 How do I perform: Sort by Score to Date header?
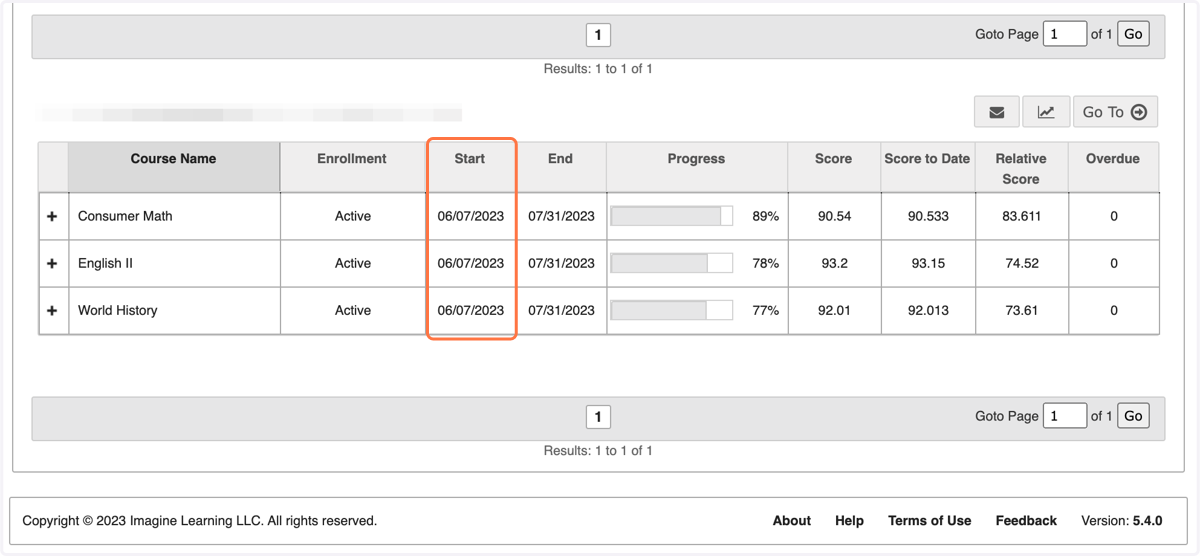[927, 167]
